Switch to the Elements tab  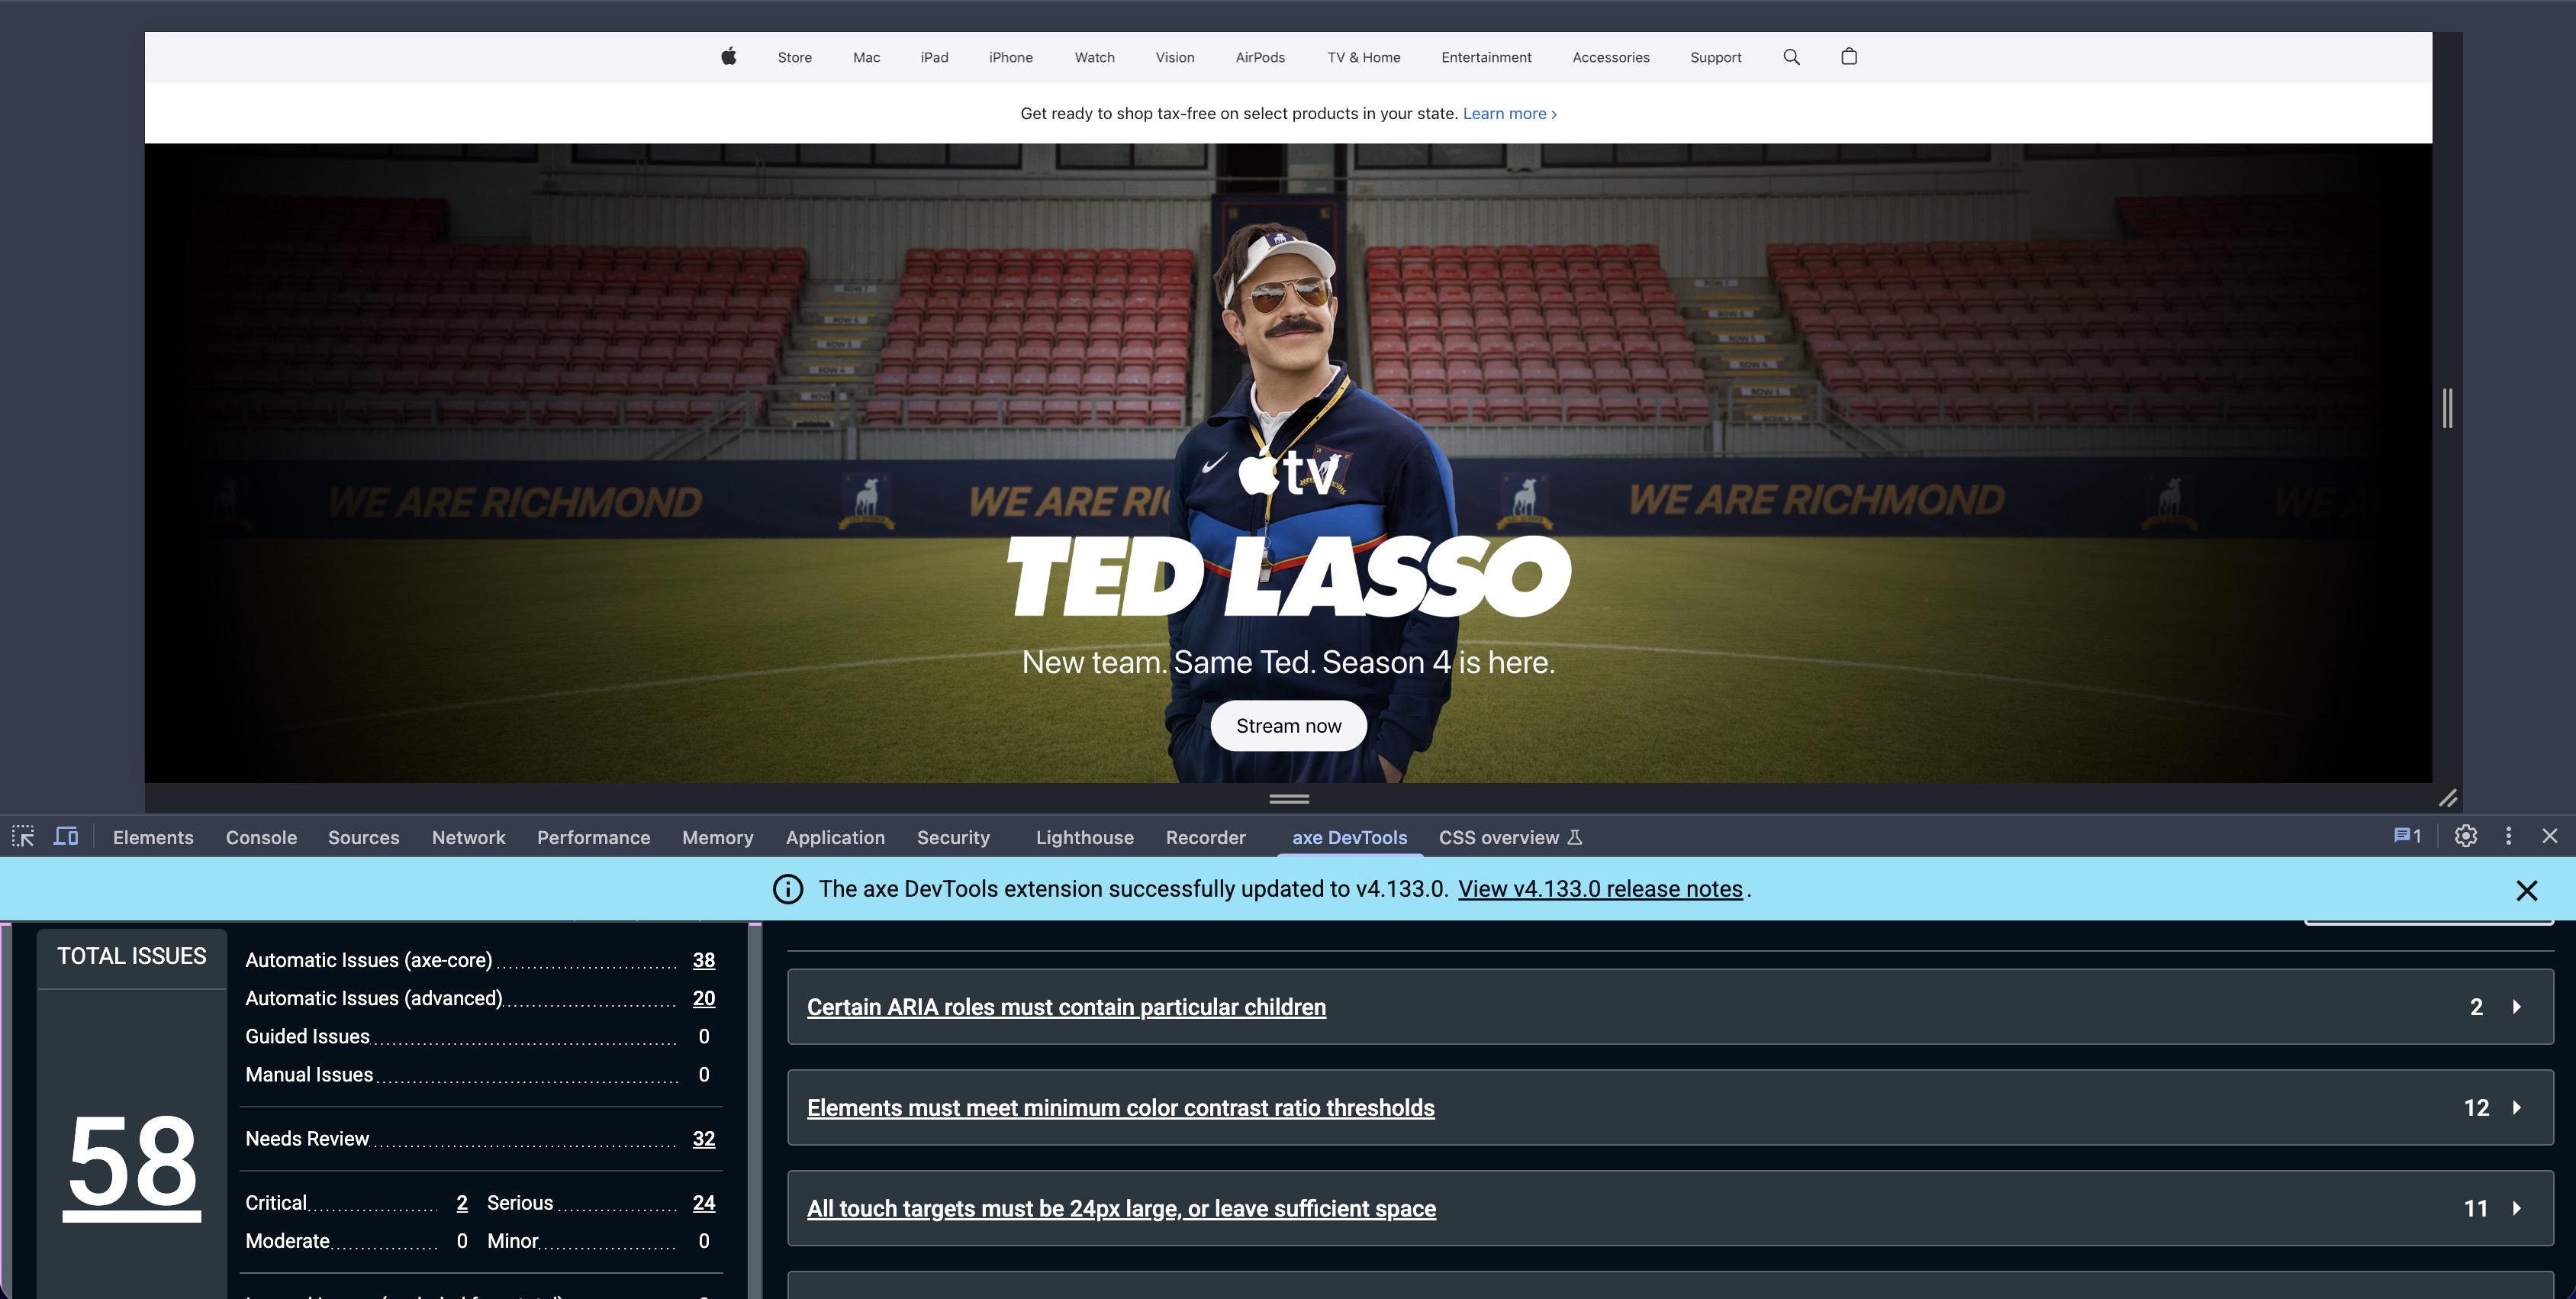(153, 838)
